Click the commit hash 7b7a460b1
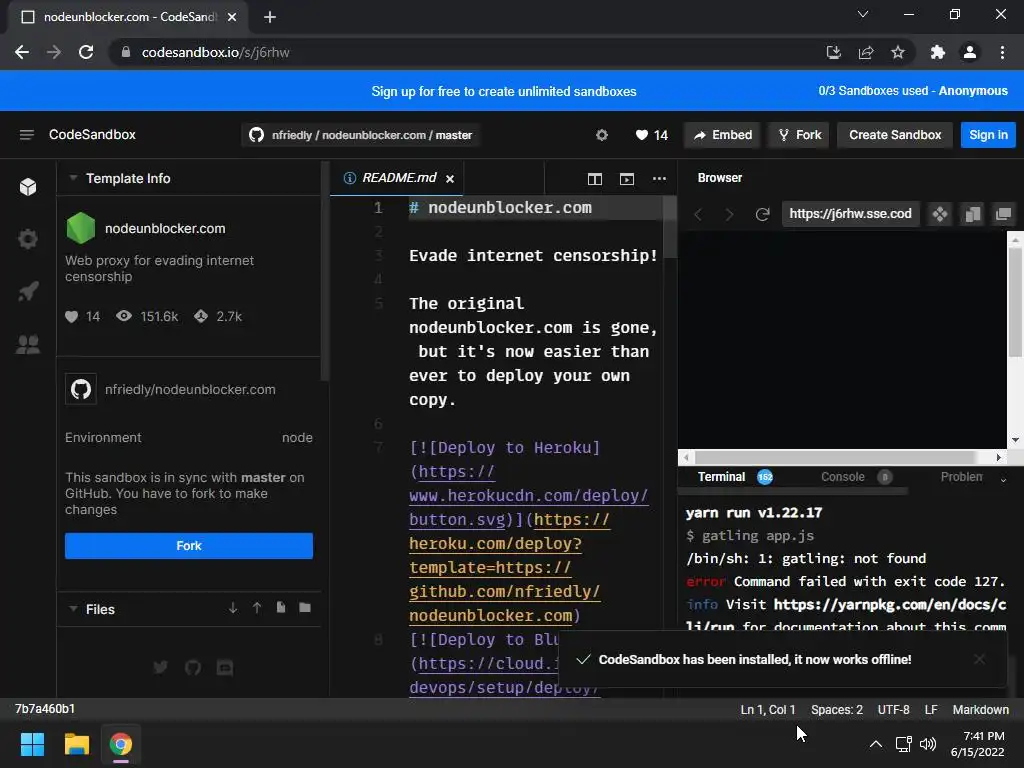Screen dimensions: 1024x768 (45, 709)
